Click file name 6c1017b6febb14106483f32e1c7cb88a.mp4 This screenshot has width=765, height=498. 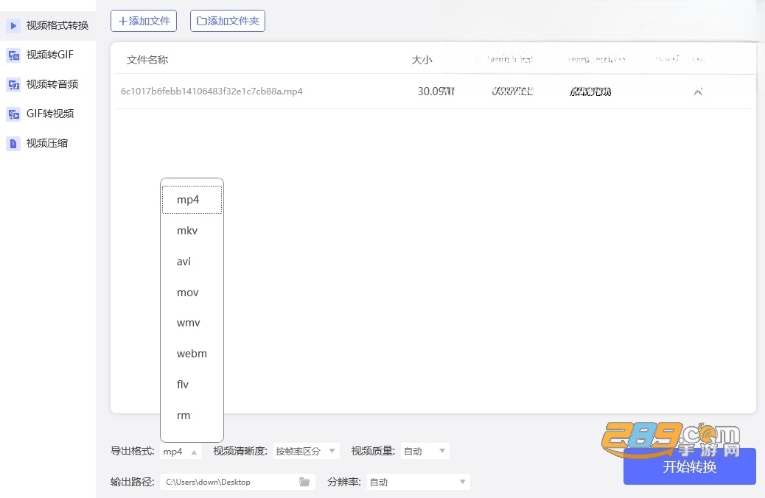[x=212, y=91]
